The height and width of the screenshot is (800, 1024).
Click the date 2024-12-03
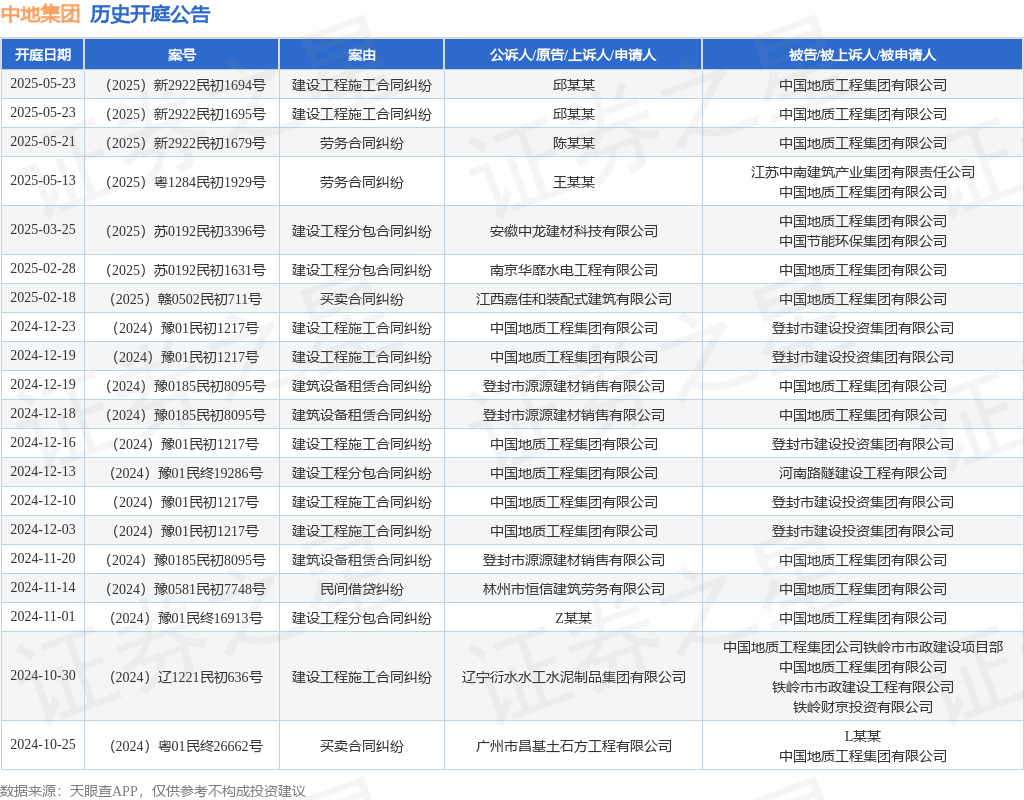[43, 530]
